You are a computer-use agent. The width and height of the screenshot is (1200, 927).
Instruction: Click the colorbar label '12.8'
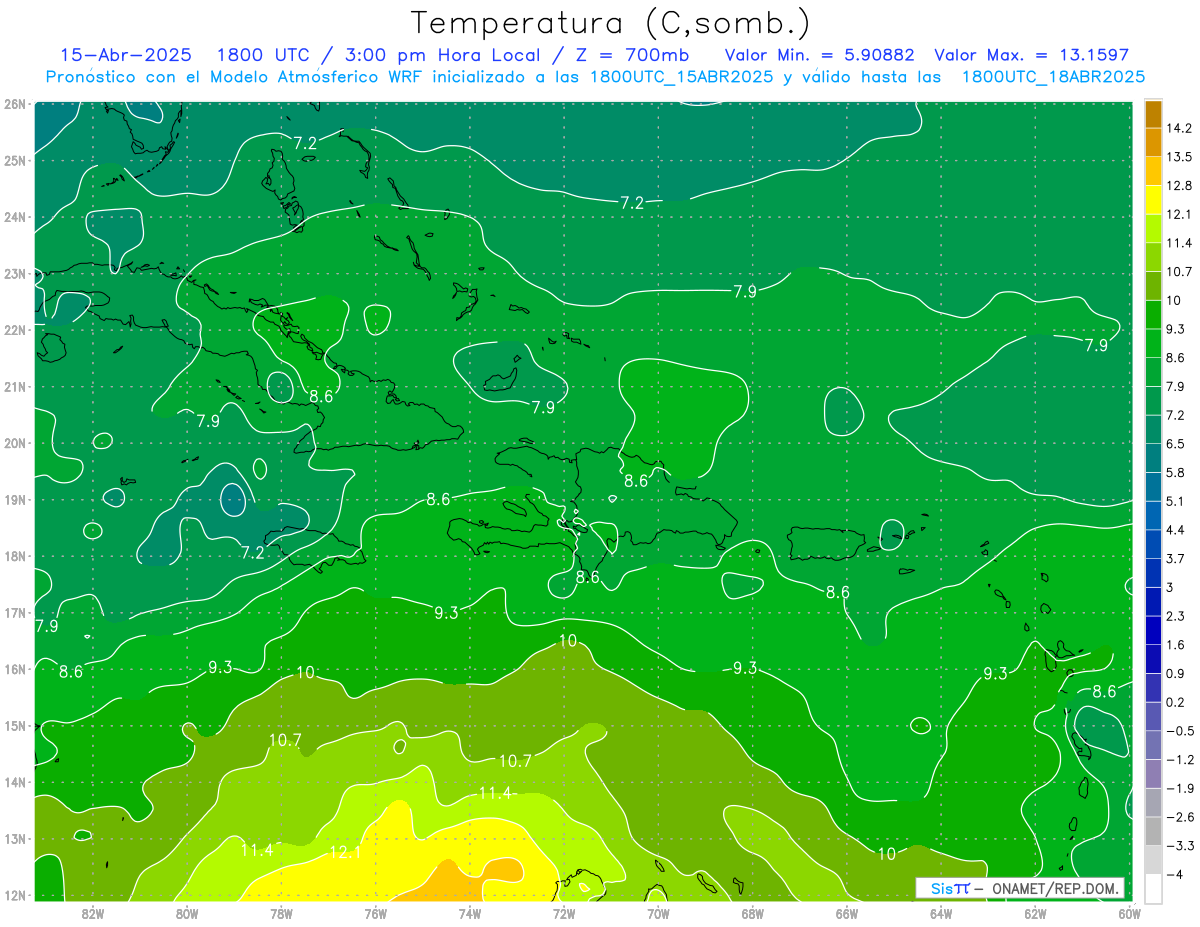1179,186
